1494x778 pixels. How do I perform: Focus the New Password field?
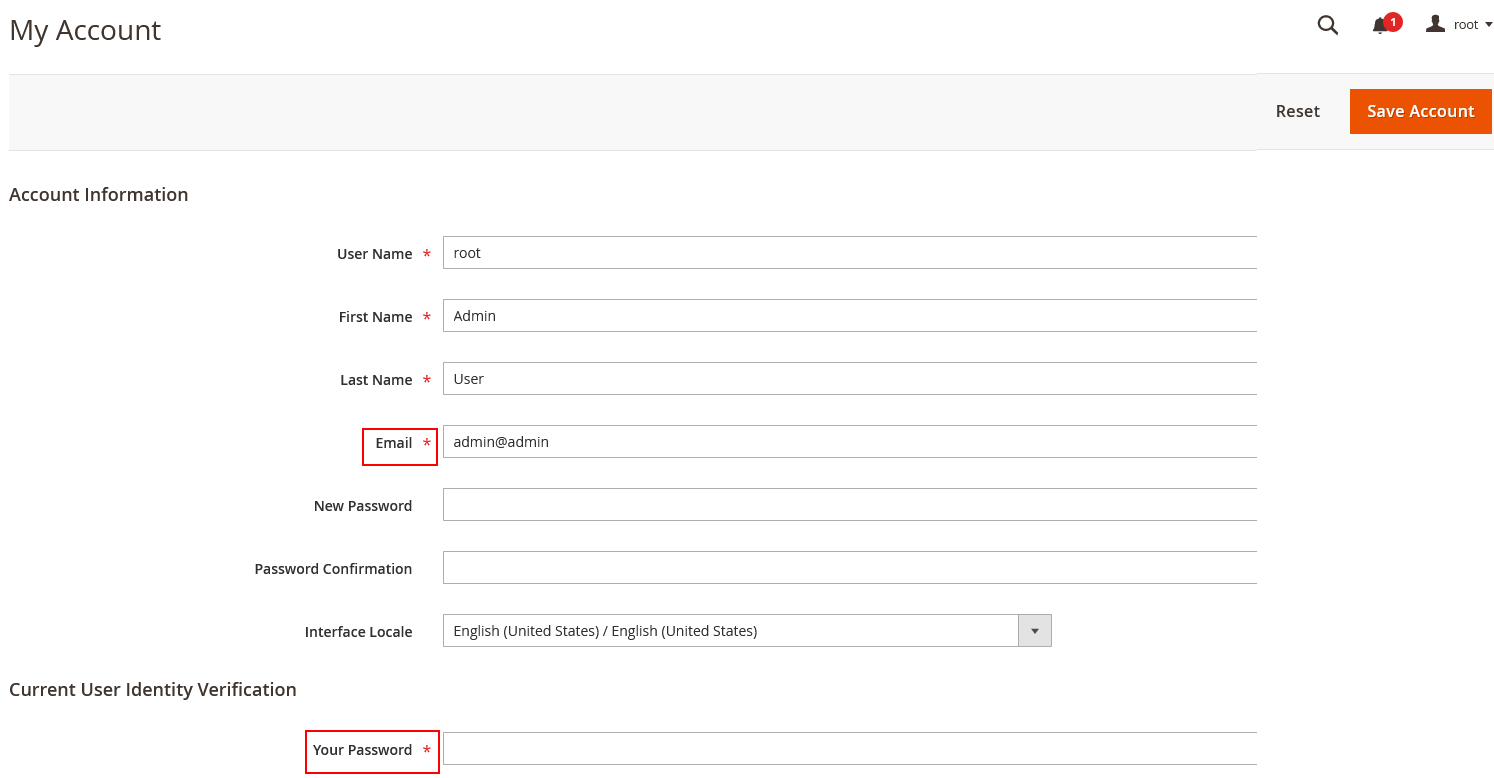pos(849,505)
